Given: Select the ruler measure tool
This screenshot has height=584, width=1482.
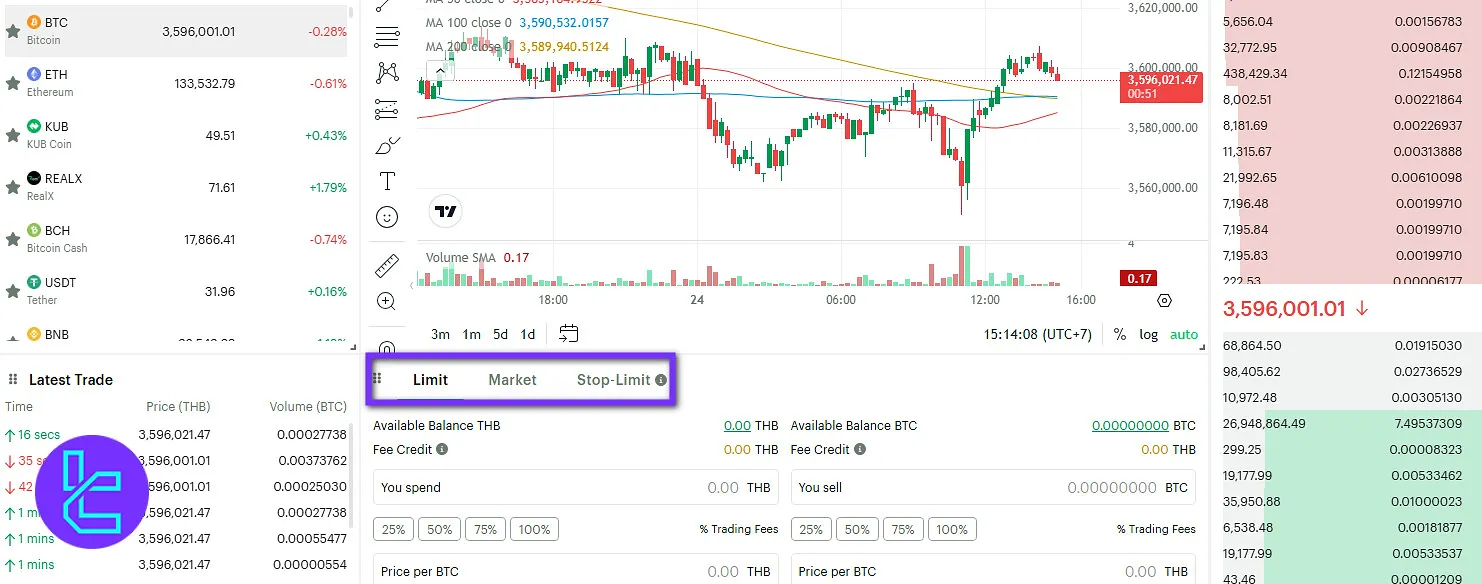Looking at the screenshot, I should coord(386,266).
